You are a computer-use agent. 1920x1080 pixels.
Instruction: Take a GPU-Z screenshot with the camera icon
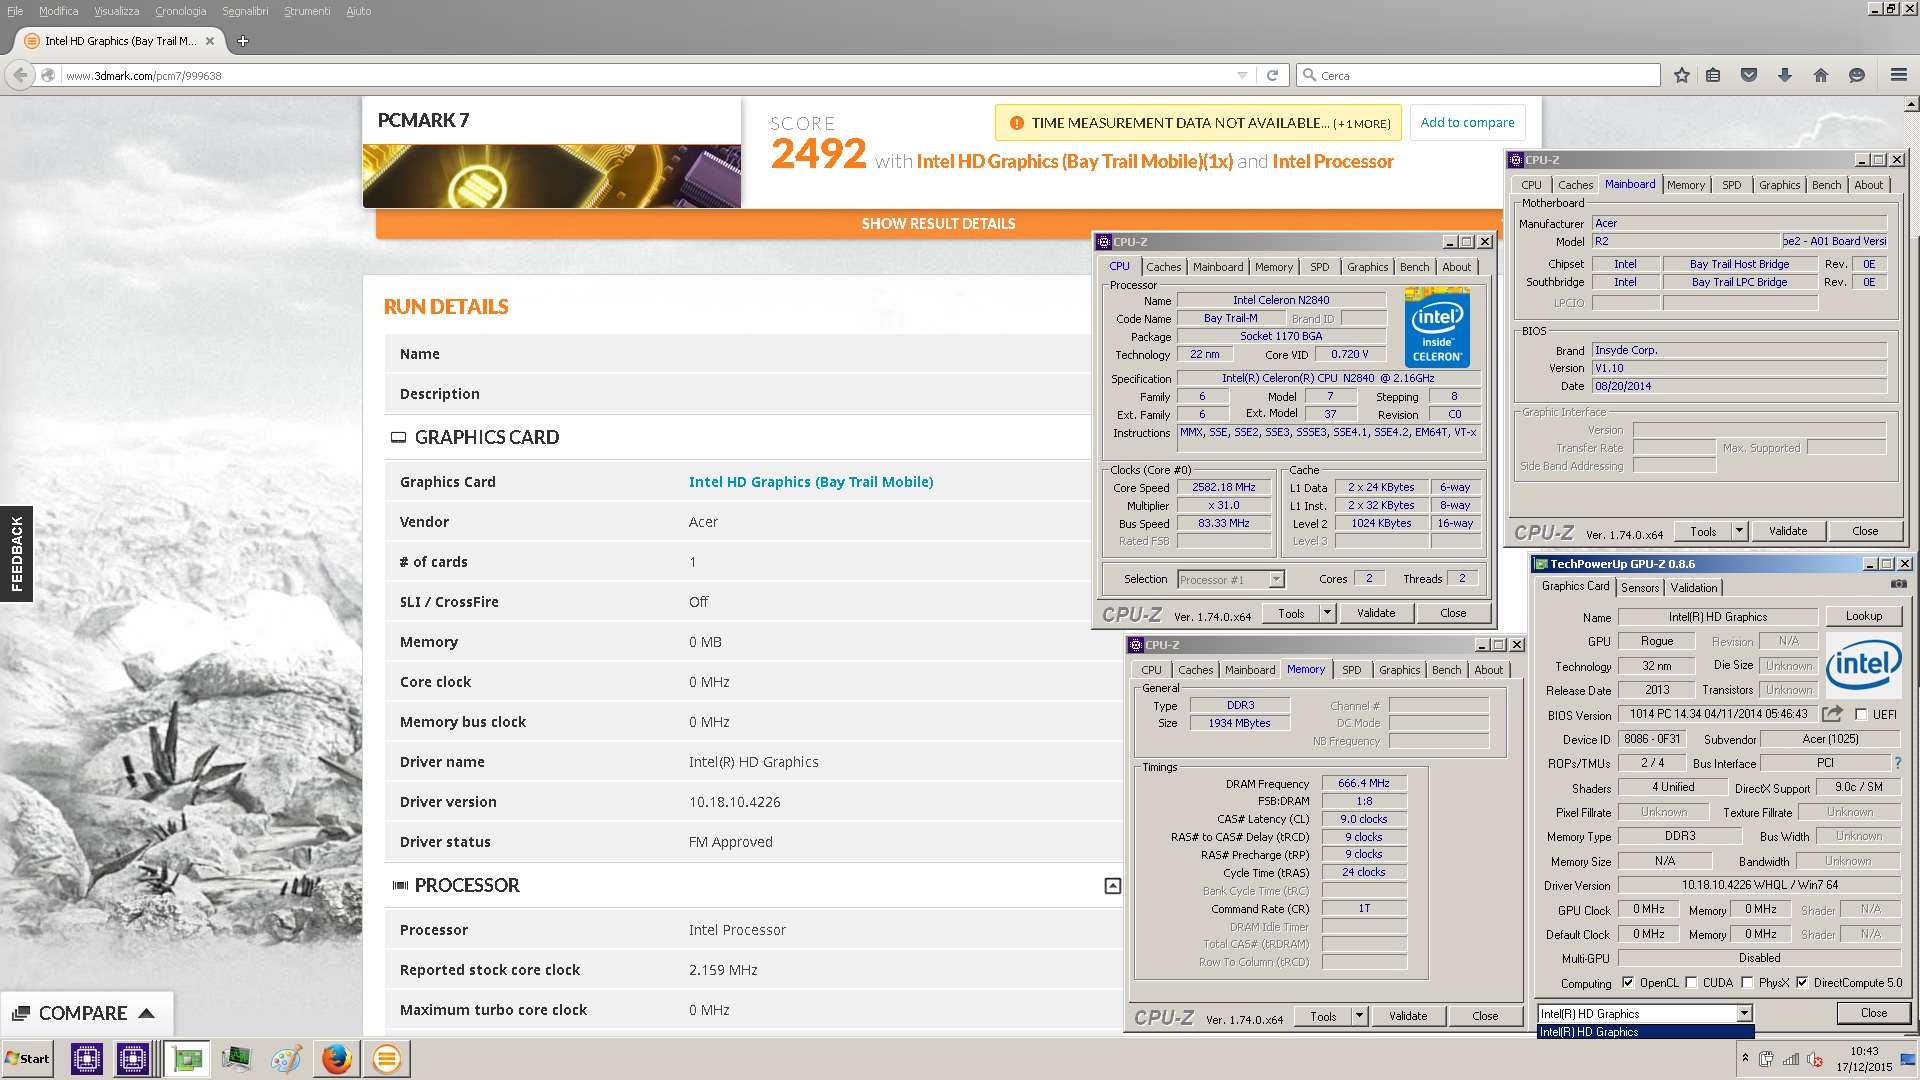(1898, 584)
